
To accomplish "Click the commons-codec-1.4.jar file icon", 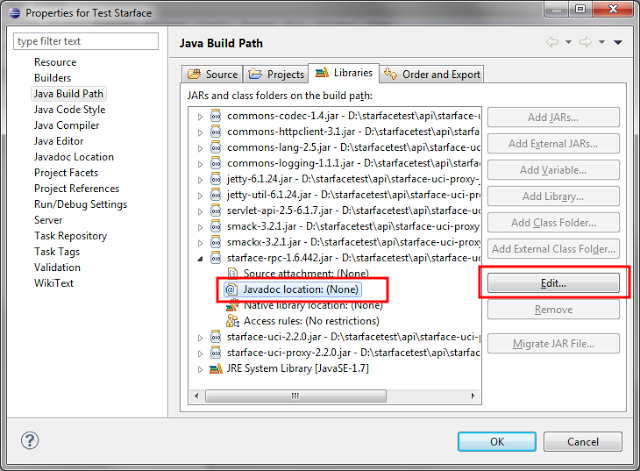I will click(216, 117).
